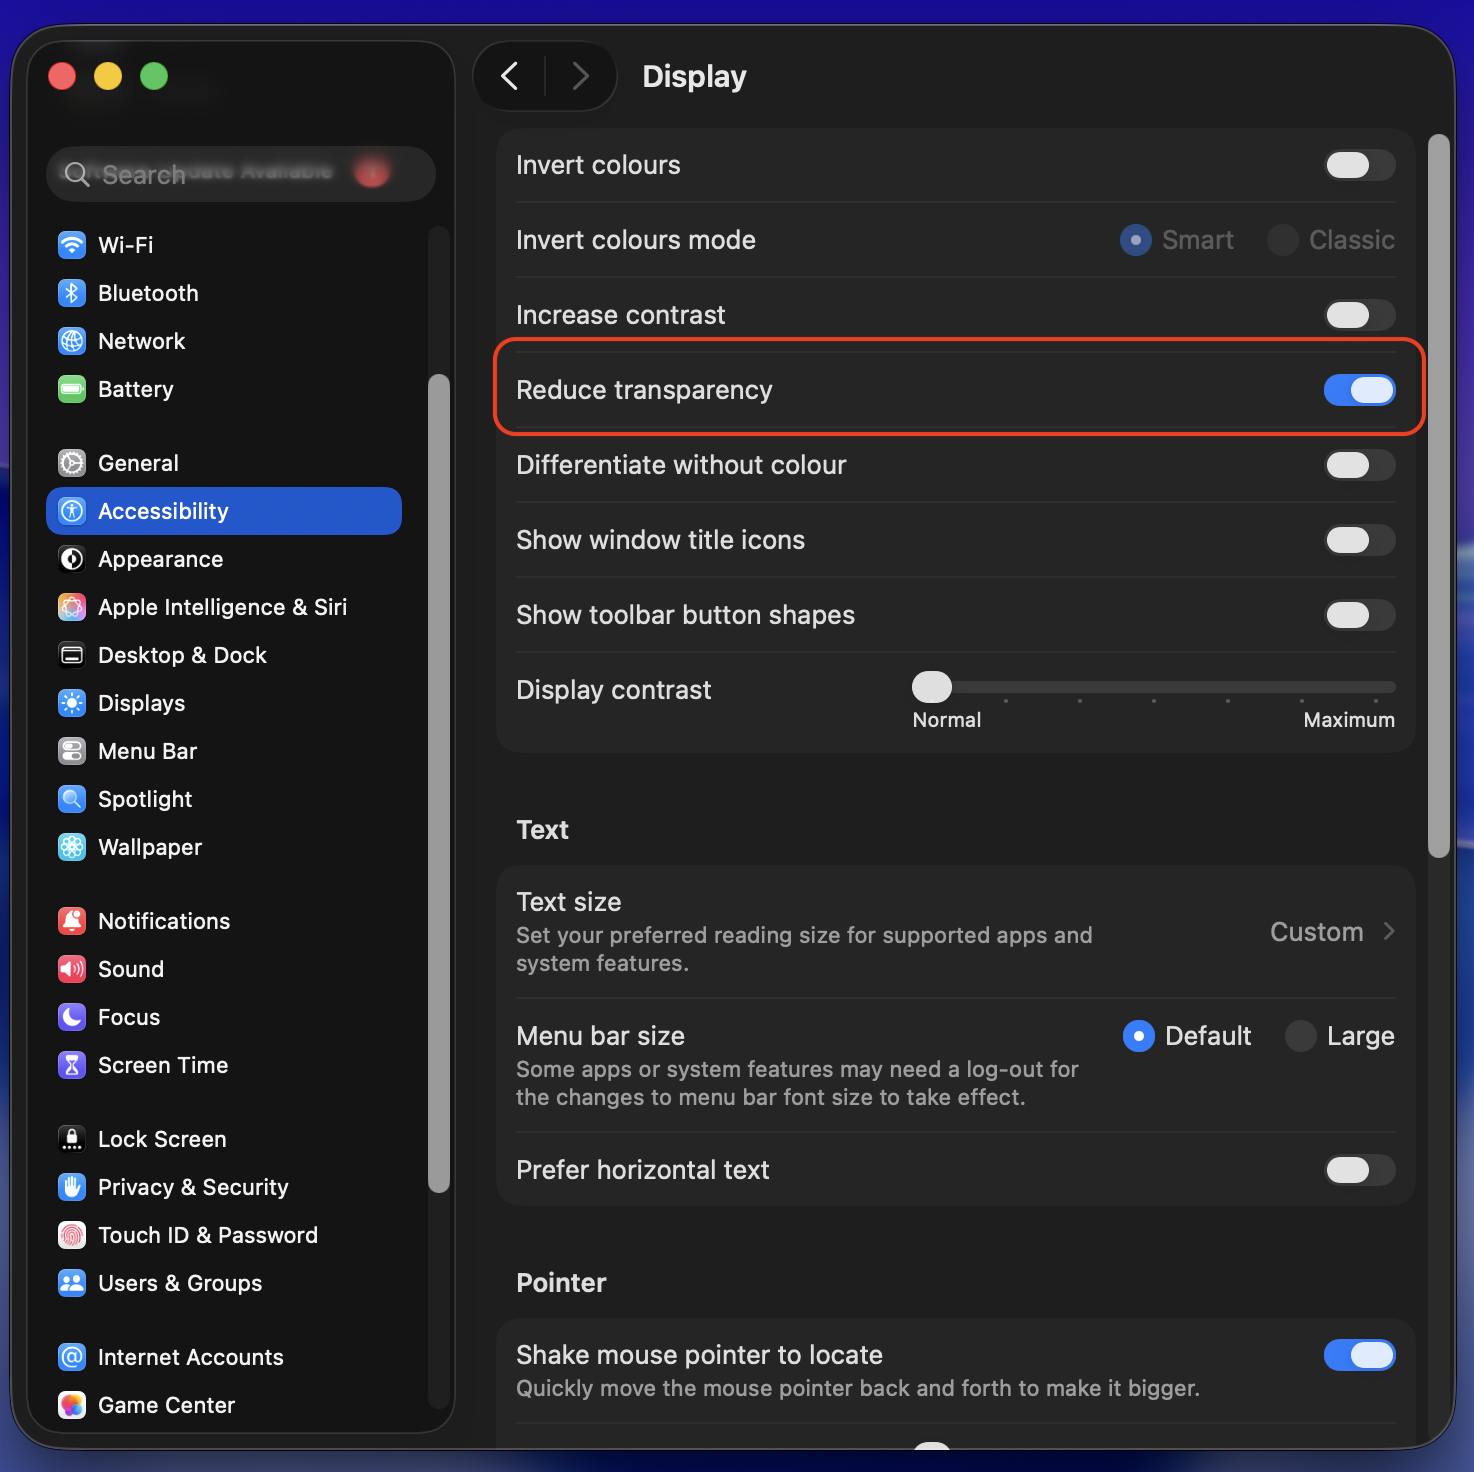The width and height of the screenshot is (1474, 1472).
Task: Click the "Invert colours mode" label
Action: point(636,240)
